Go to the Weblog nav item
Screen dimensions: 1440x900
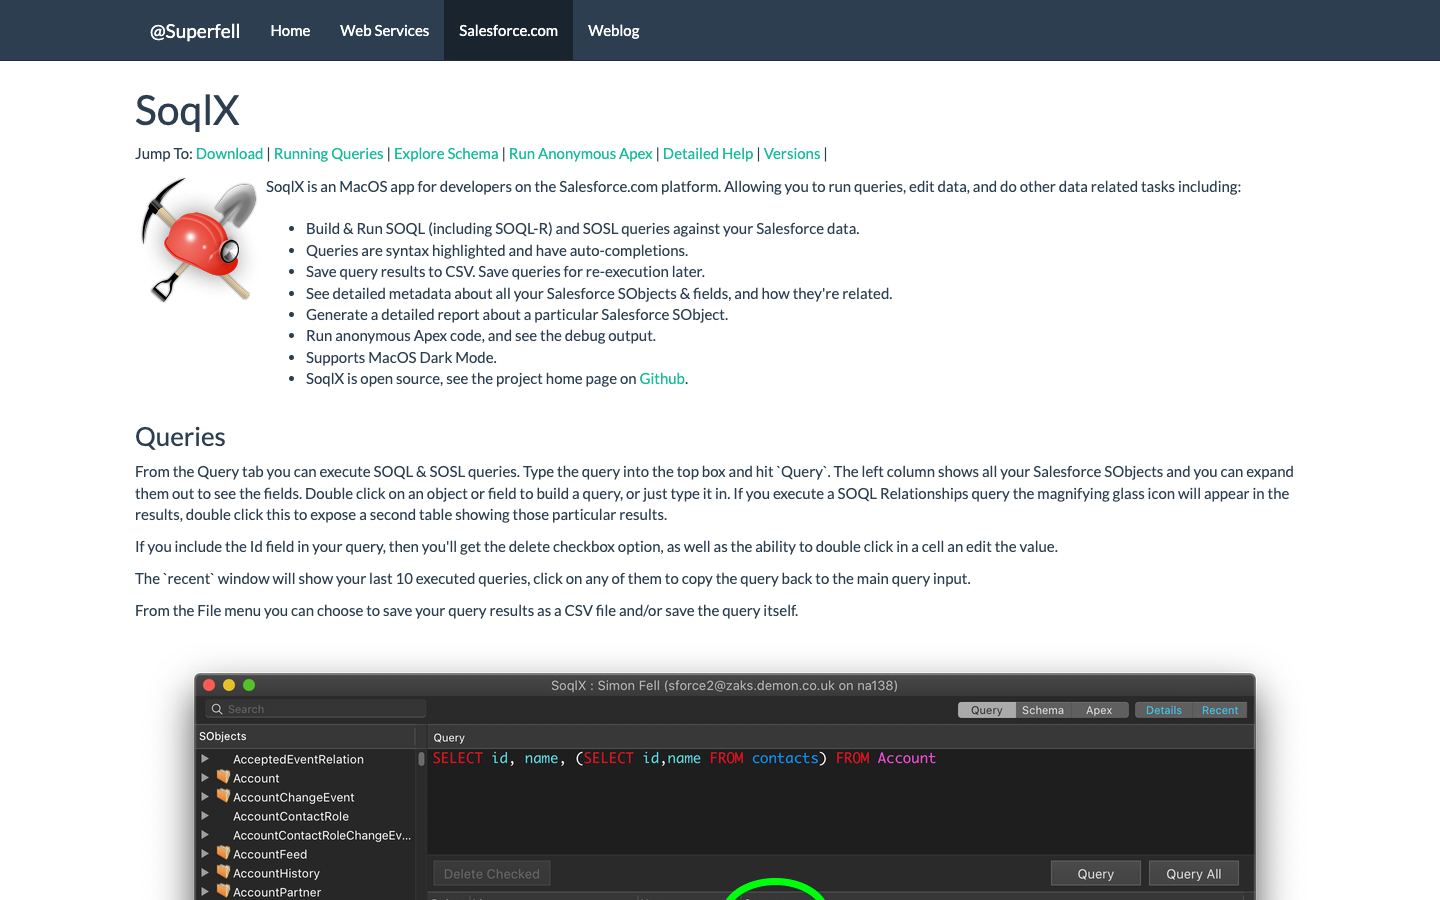click(613, 31)
